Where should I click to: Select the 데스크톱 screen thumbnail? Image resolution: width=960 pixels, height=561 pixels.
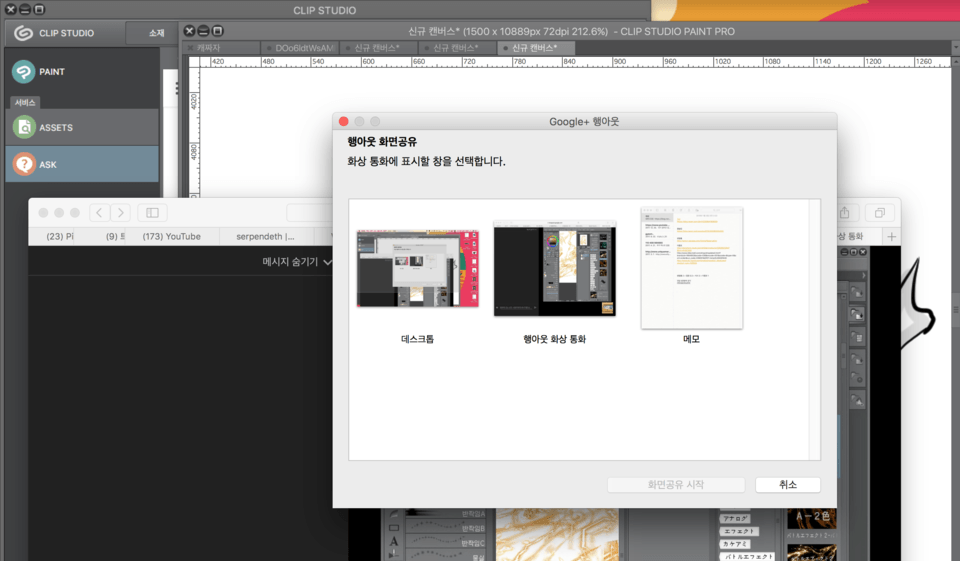pos(417,267)
